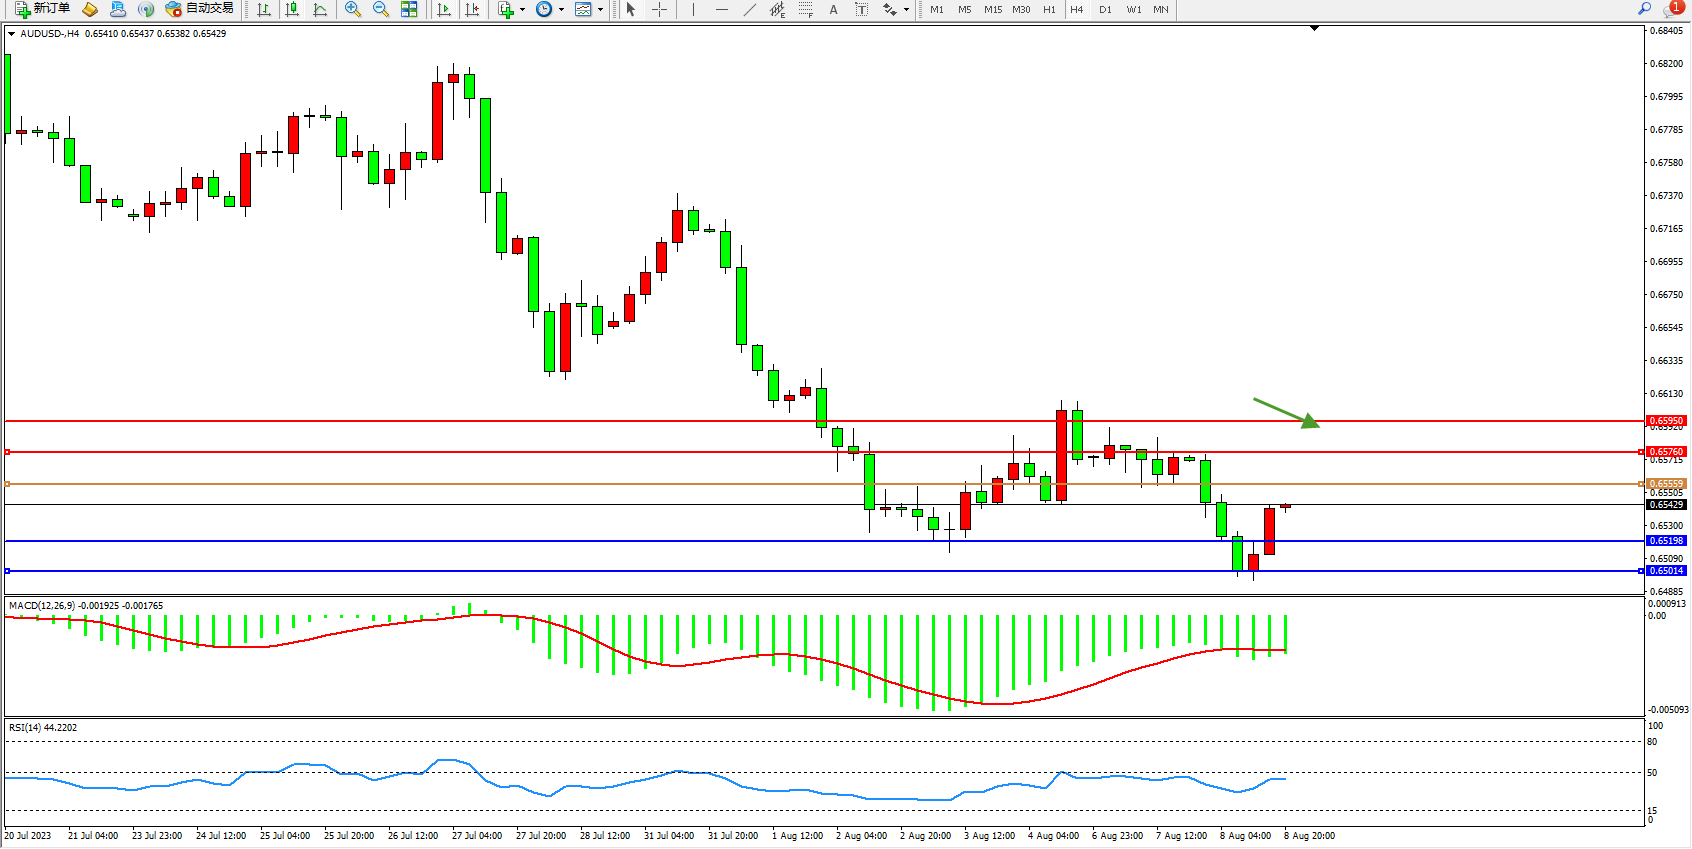
Task: Click the New Order (新订单) button
Action: [x=42, y=9]
